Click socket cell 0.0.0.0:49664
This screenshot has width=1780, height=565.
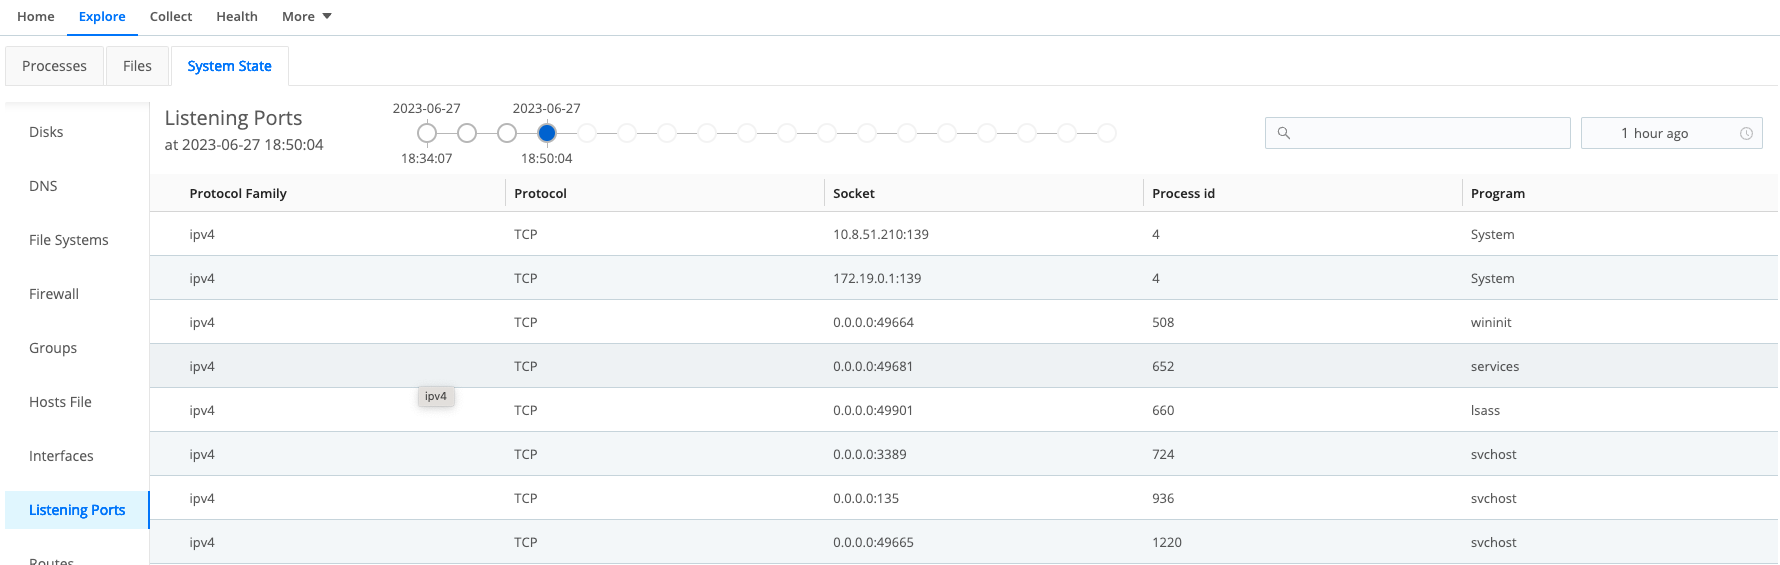(x=873, y=322)
